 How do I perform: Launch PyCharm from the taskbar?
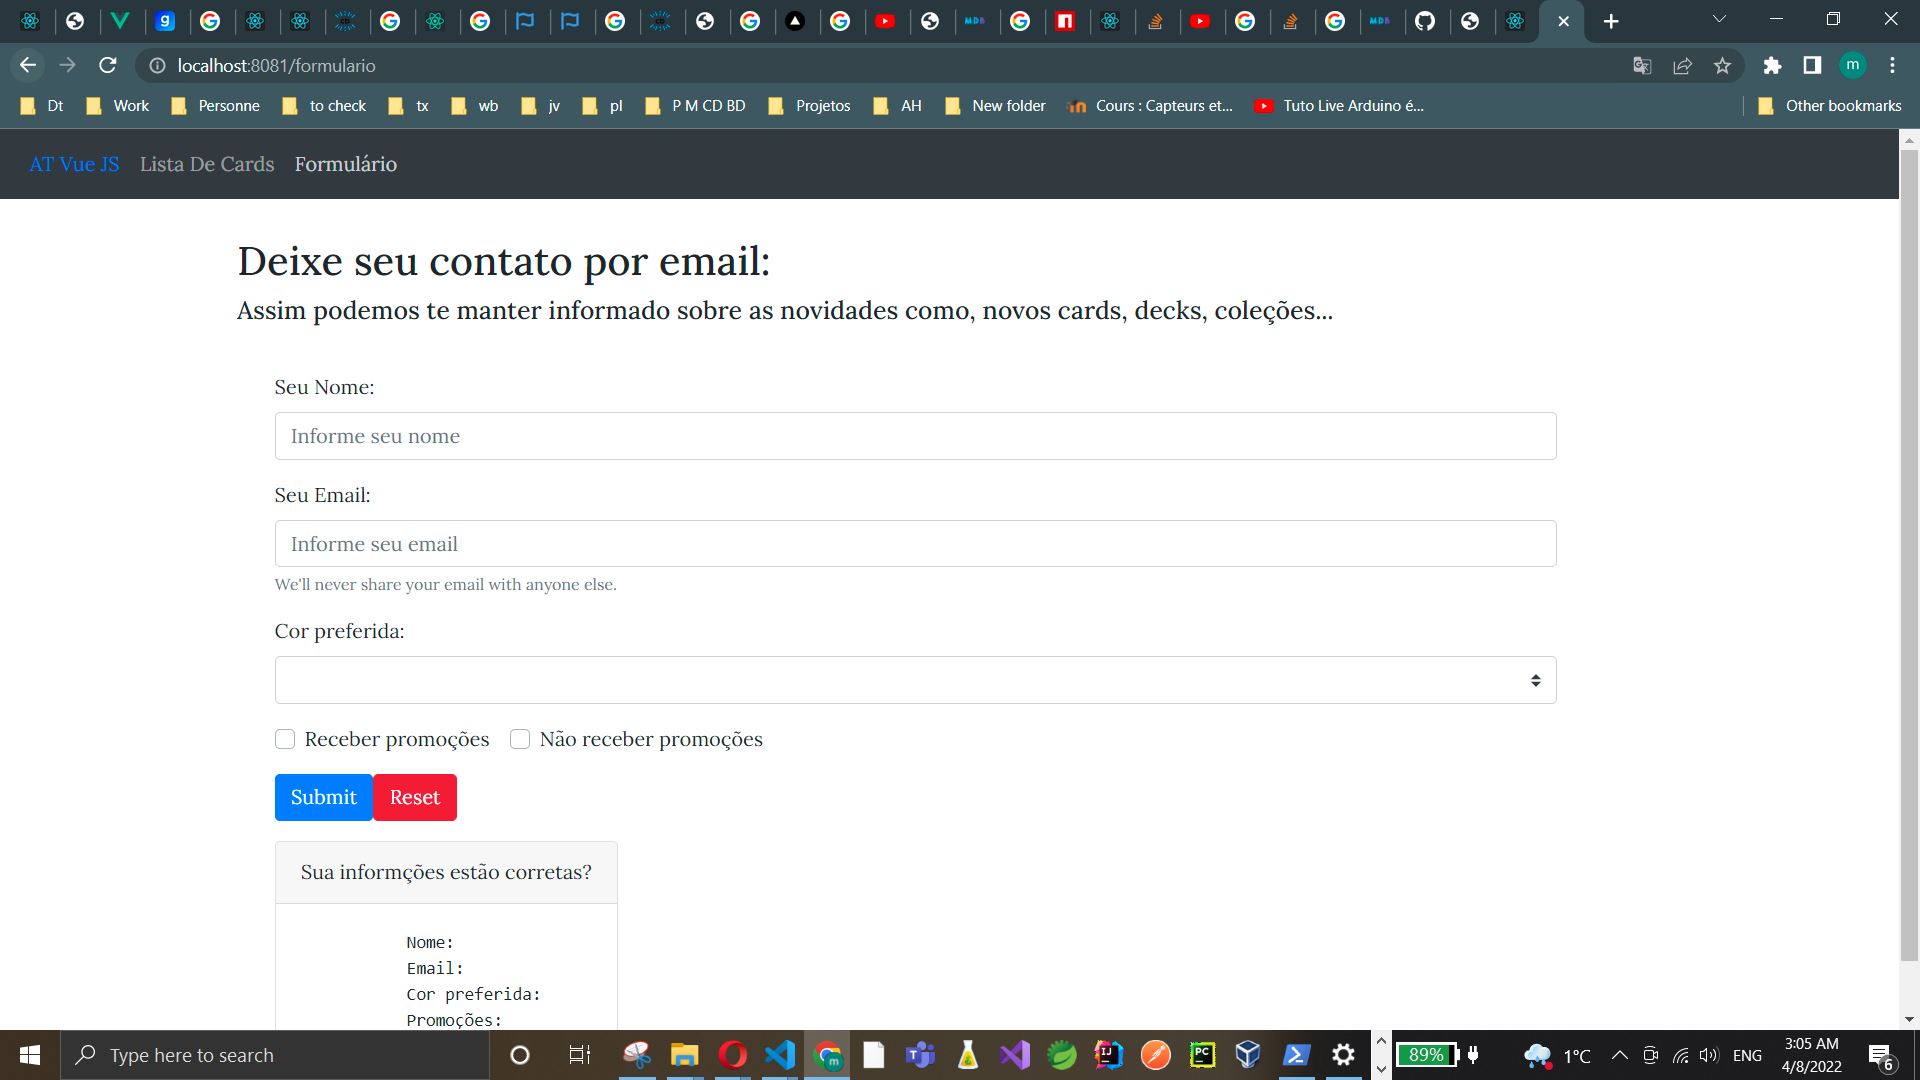click(x=1201, y=1054)
